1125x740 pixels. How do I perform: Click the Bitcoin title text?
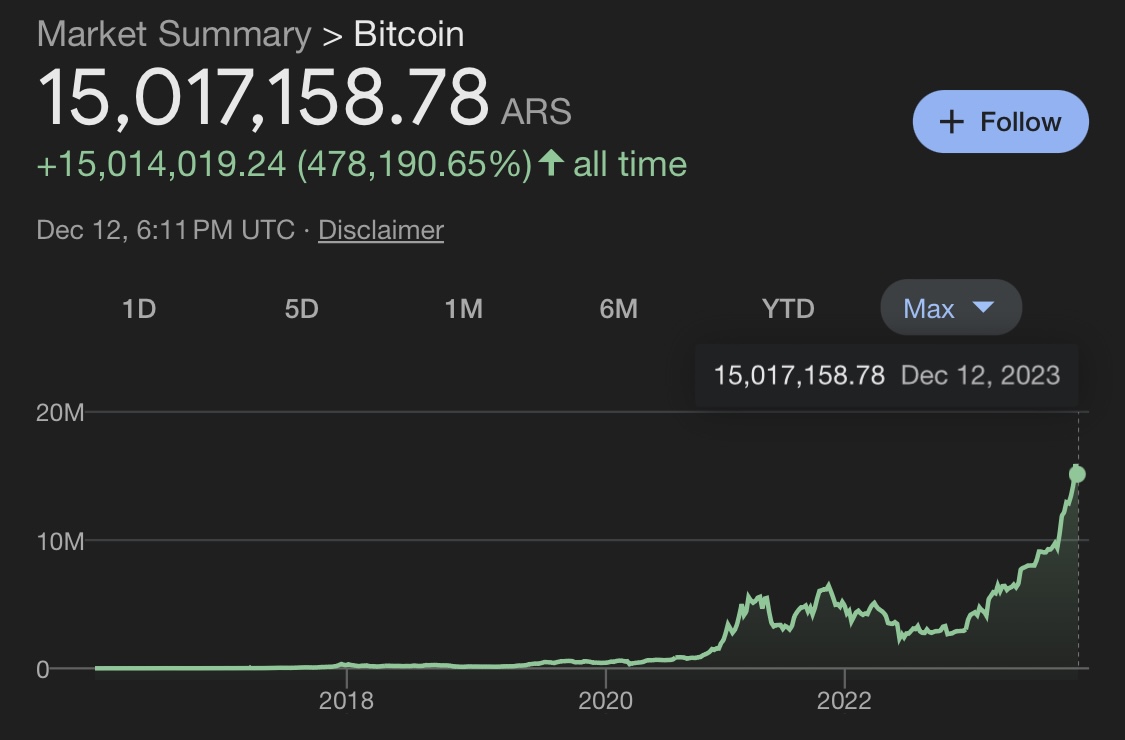409,34
